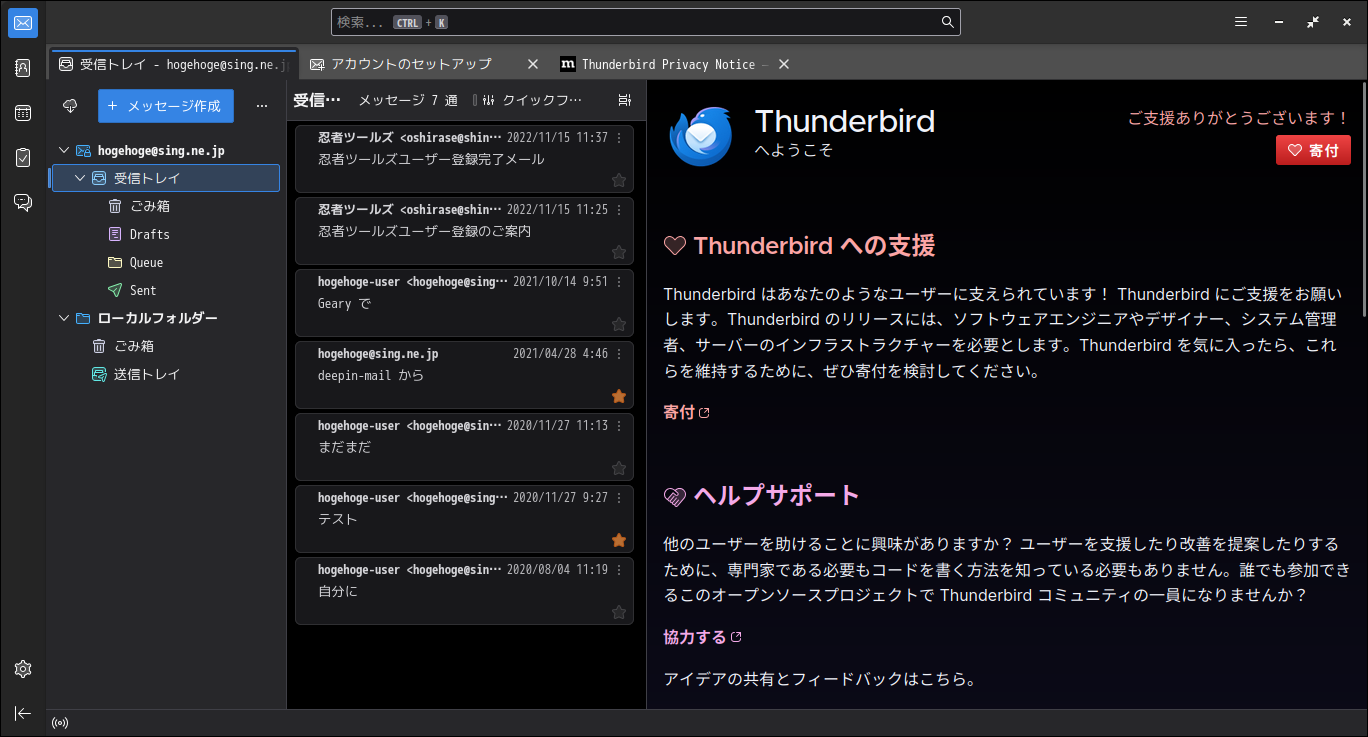The width and height of the screenshot is (1368, 737).
Task: Collapse the ローカルフォルダー tree
Action: click(64, 319)
